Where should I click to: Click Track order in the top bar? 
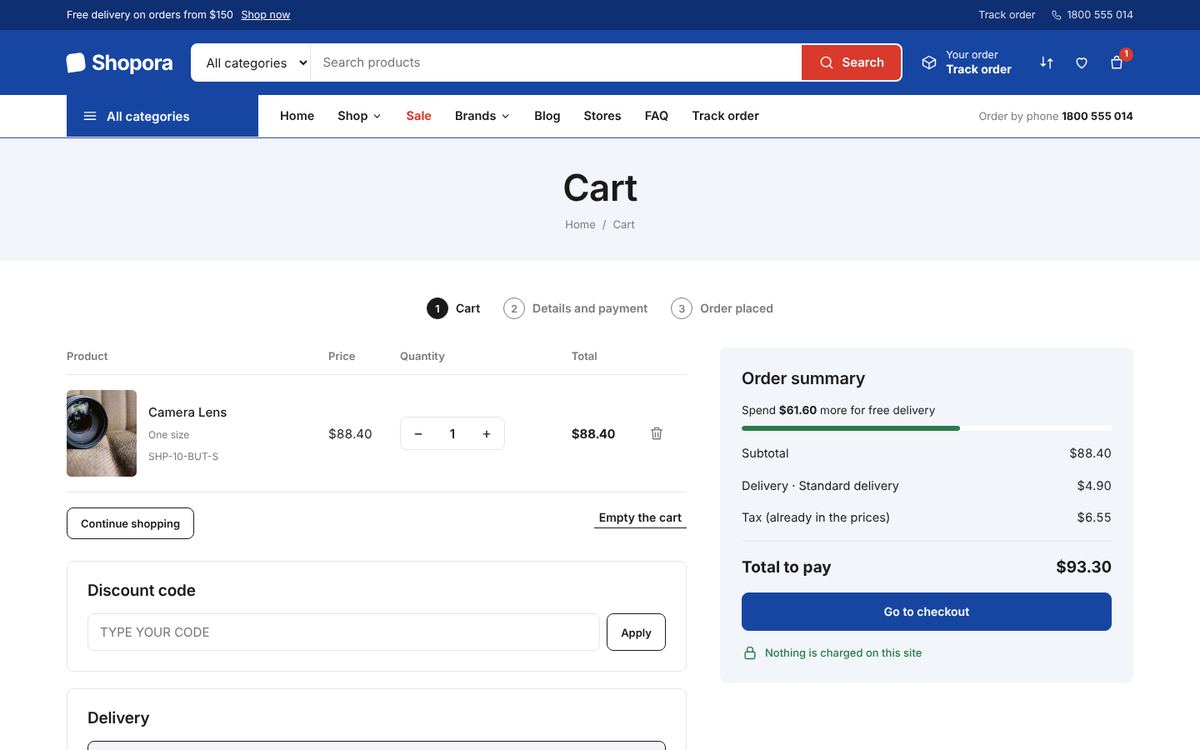1007,15
